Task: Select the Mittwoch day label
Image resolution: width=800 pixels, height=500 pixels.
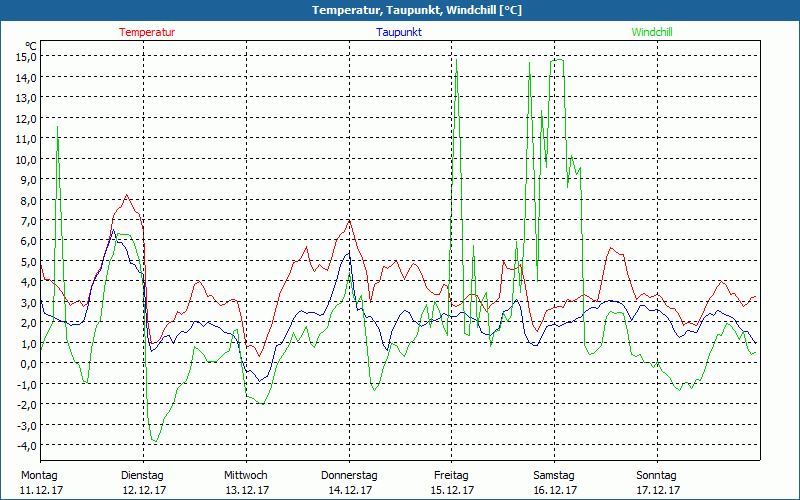Action: click(x=245, y=476)
